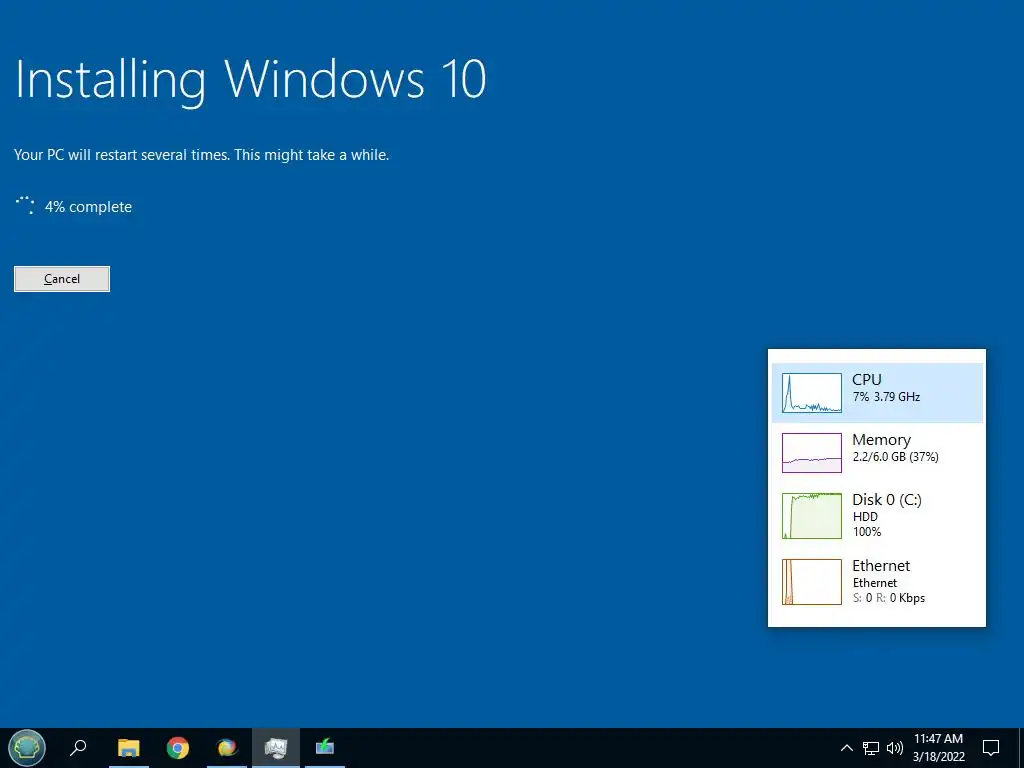Select the CPU performance entry
This screenshot has width=1024, height=768.
(877, 392)
